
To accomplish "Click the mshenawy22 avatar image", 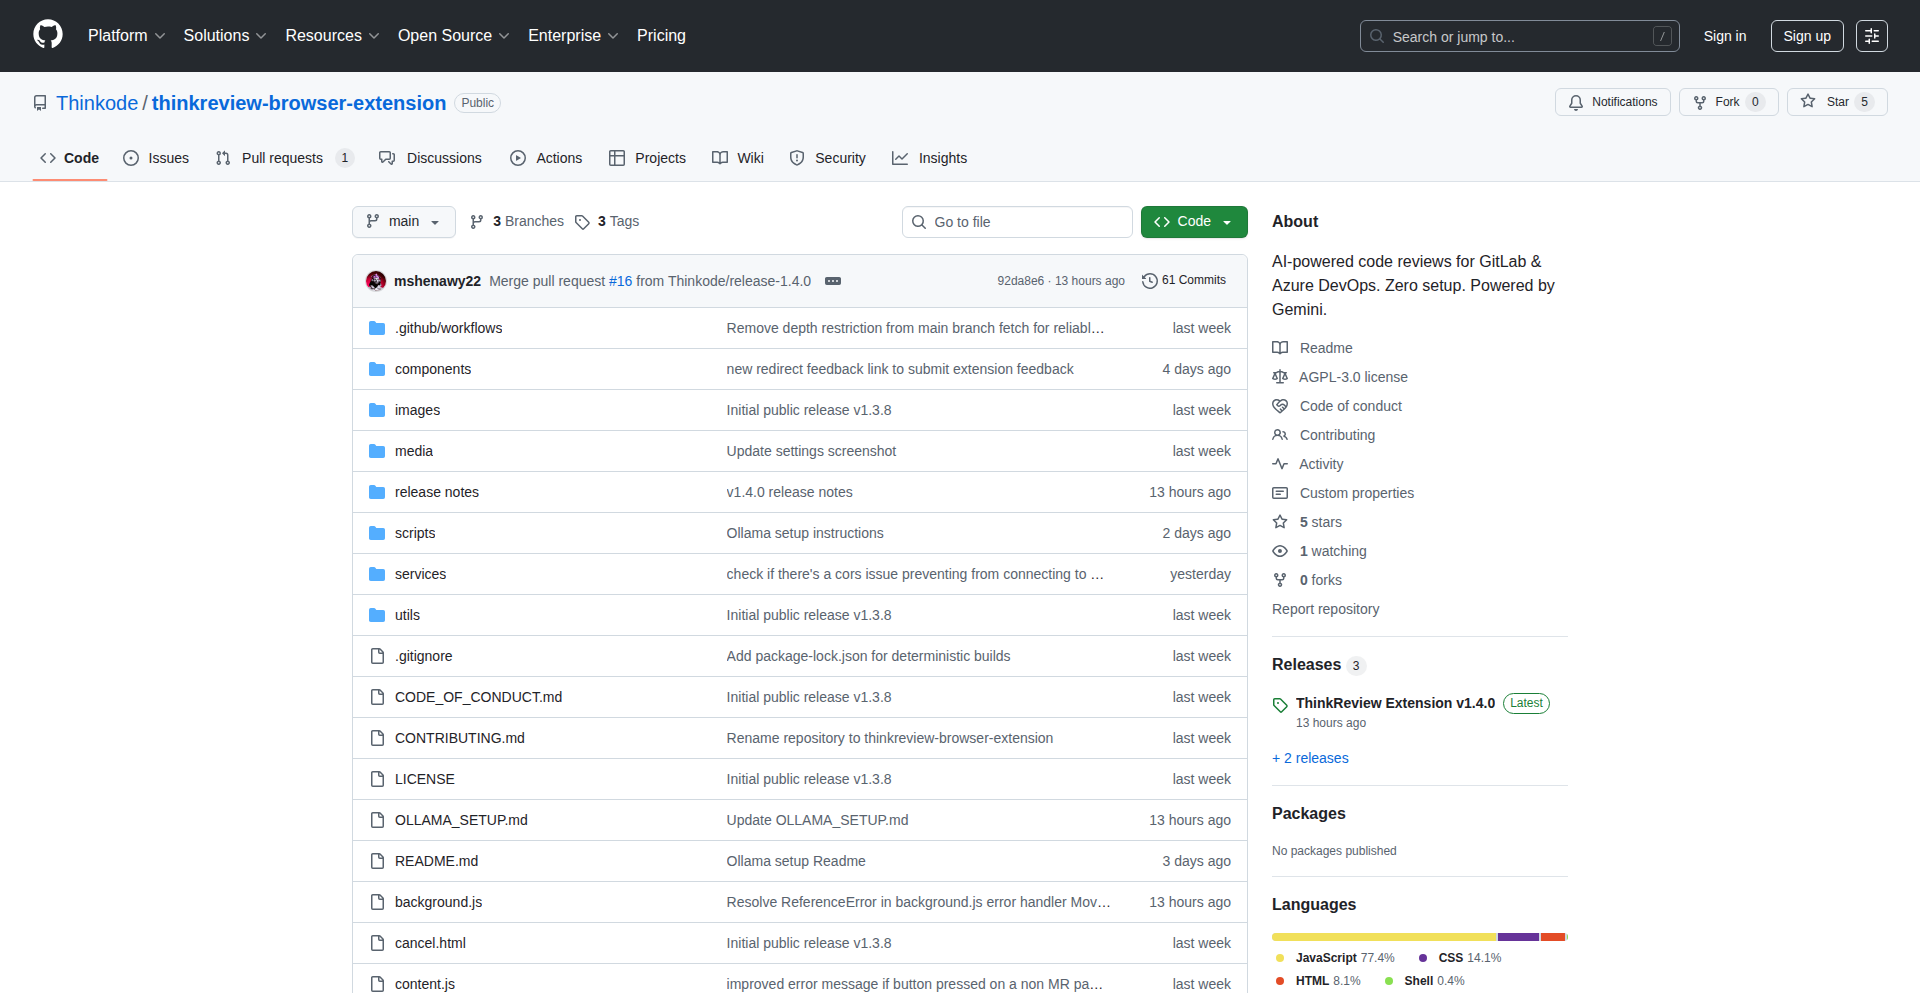I will pos(376,281).
